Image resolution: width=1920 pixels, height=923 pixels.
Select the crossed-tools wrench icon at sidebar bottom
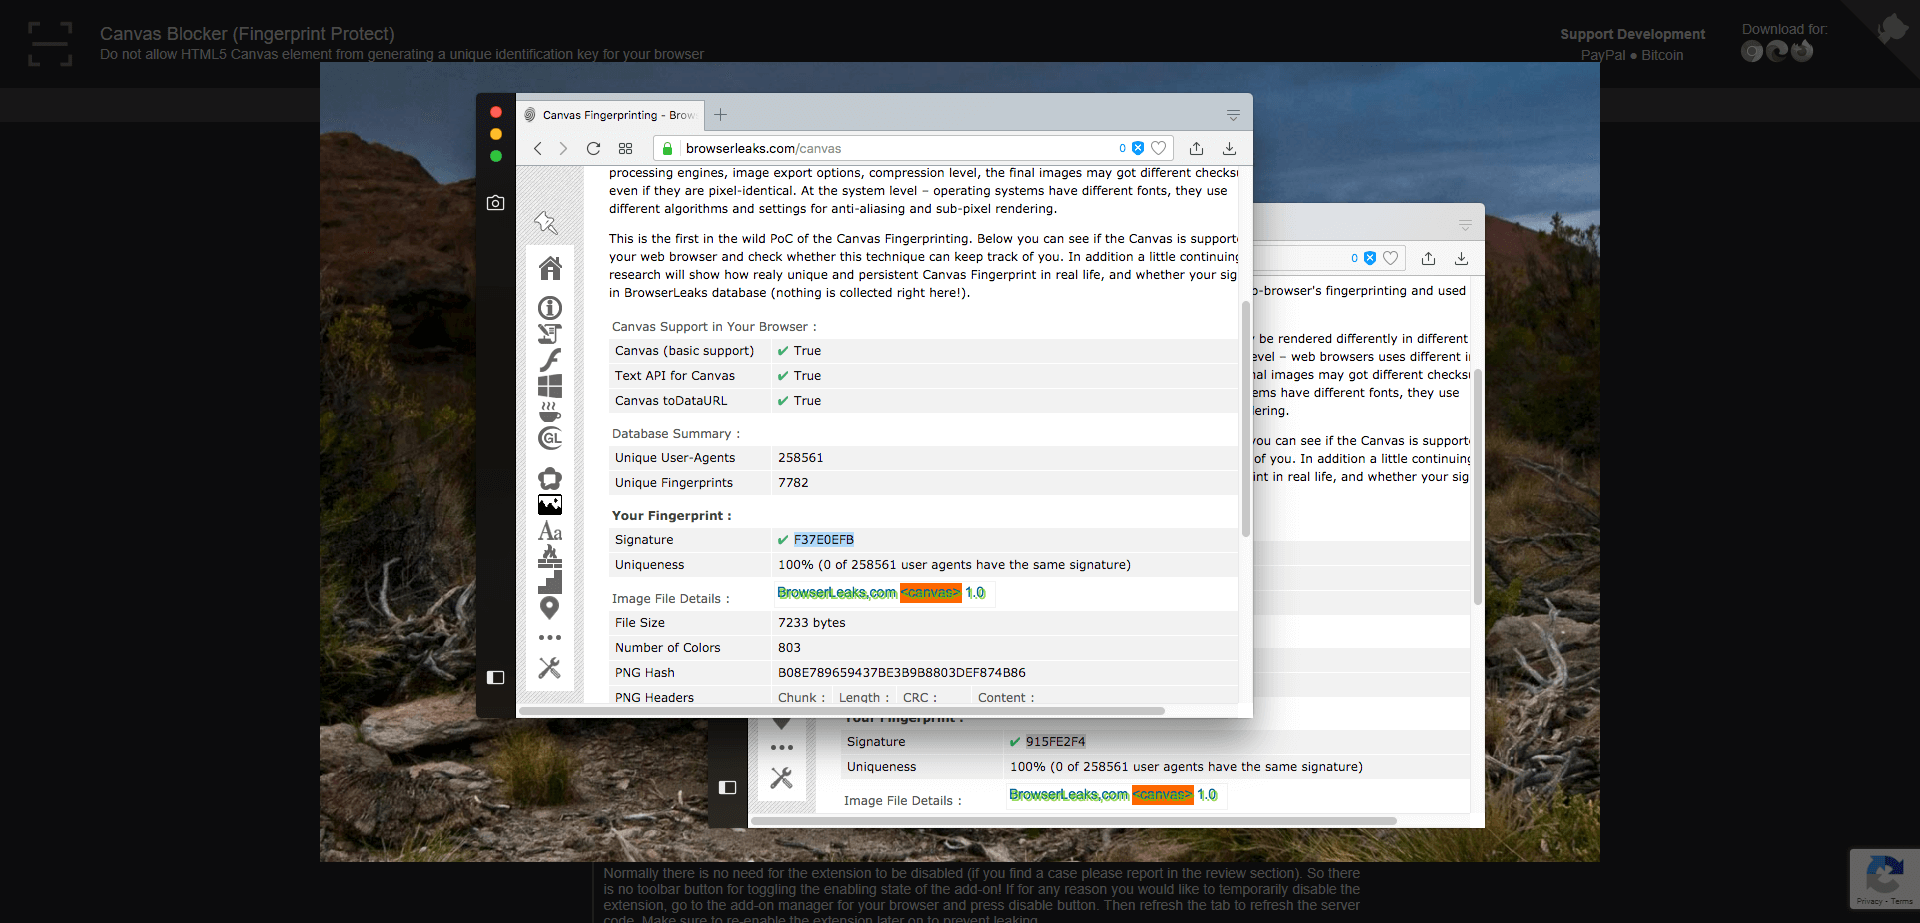(550, 667)
